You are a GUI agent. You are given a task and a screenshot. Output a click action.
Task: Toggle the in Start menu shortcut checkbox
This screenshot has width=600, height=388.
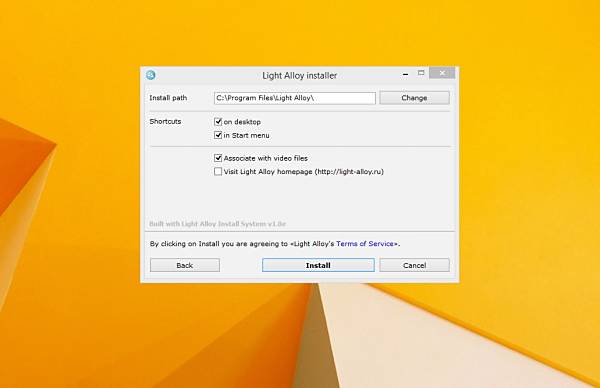pos(218,135)
